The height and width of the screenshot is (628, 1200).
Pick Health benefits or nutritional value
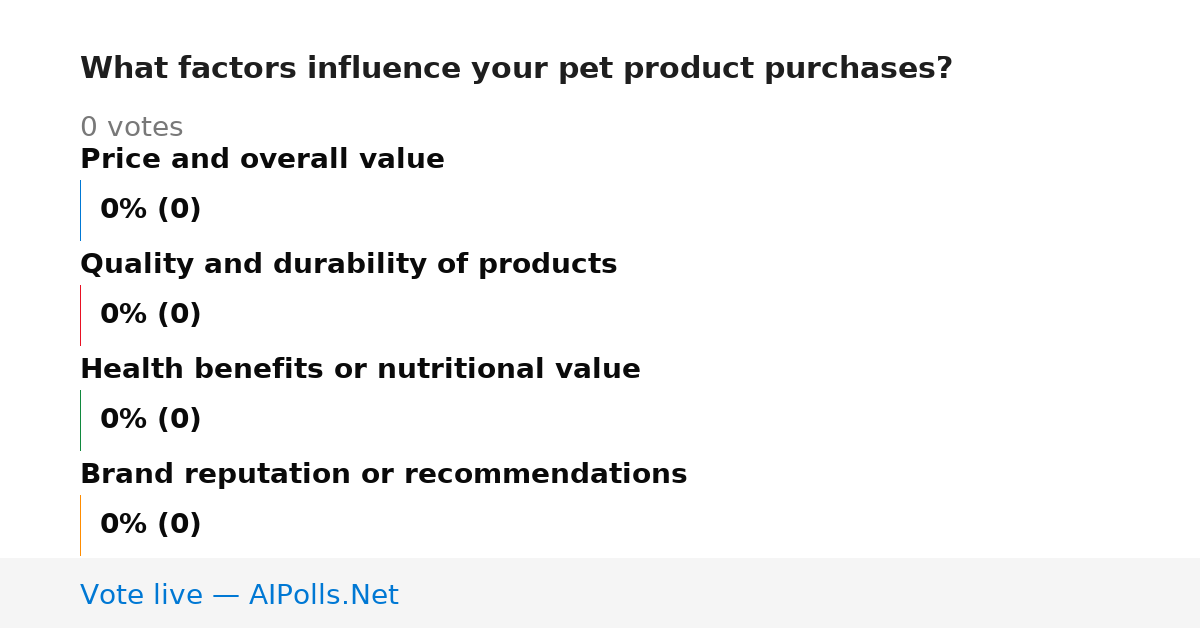pos(360,370)
